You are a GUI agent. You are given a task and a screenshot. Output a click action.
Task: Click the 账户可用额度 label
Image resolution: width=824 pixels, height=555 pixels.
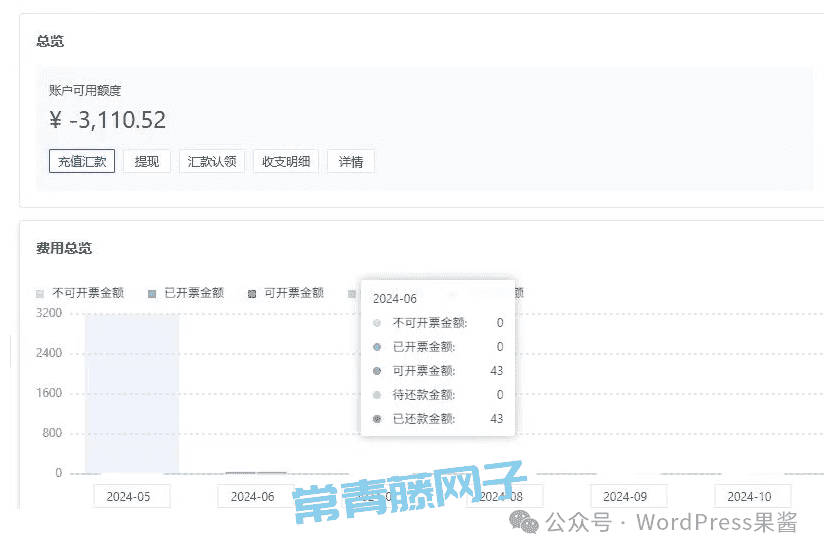(85, 90)
